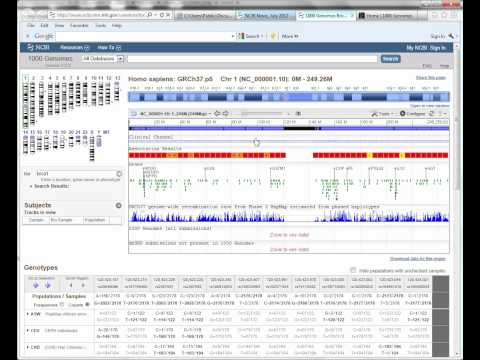Click the Scroll Region right arrow

point(83,285)
